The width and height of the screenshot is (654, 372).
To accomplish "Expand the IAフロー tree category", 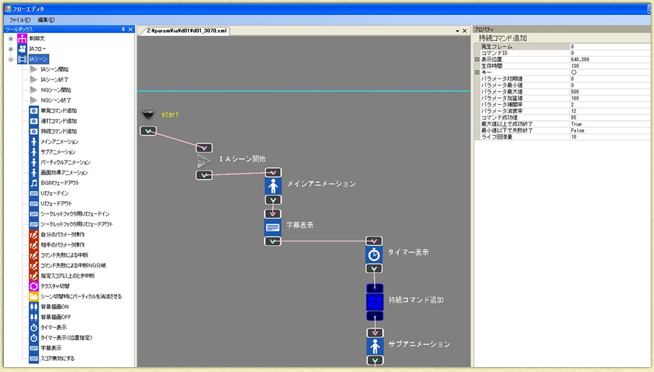I will 11,49.
